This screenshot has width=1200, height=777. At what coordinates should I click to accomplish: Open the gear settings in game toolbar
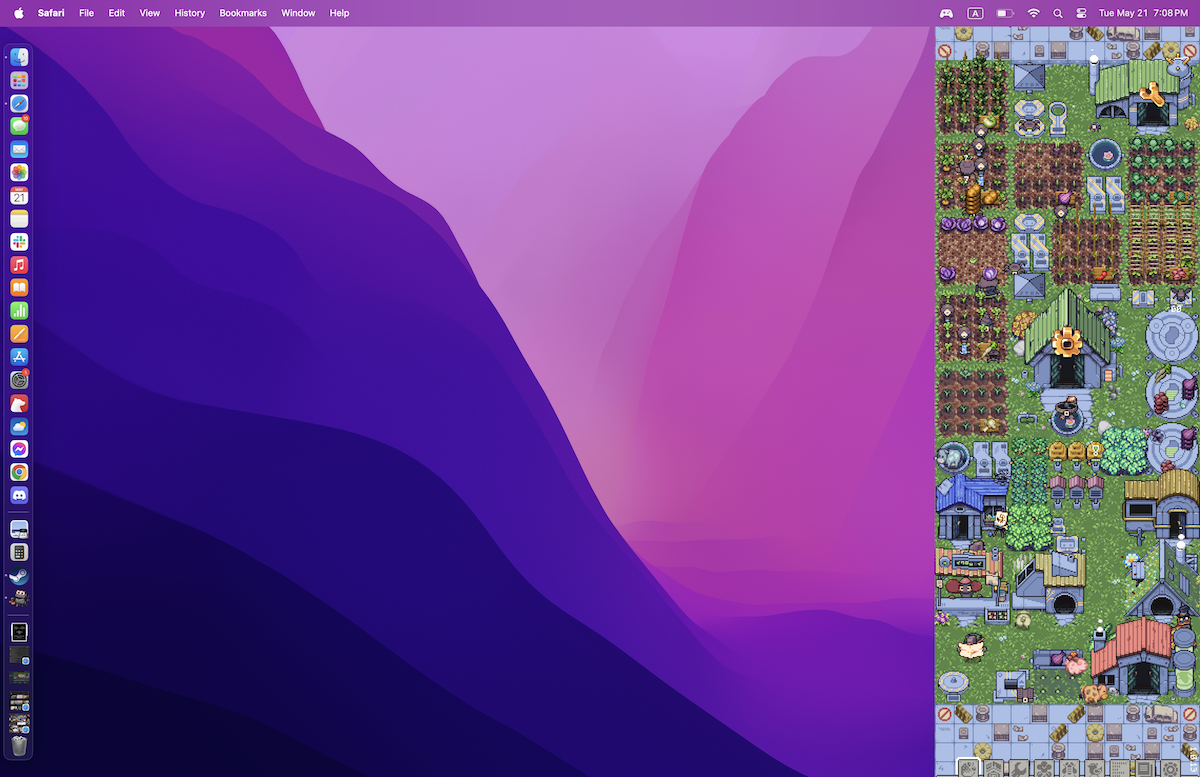point(1169,769)
